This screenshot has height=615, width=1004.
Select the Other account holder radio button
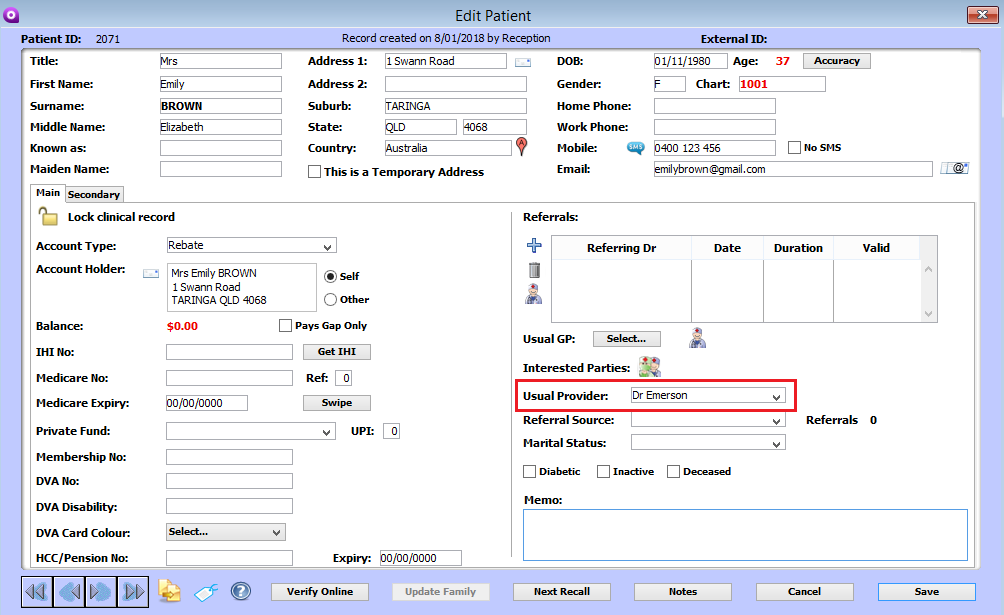click(330, 299)
